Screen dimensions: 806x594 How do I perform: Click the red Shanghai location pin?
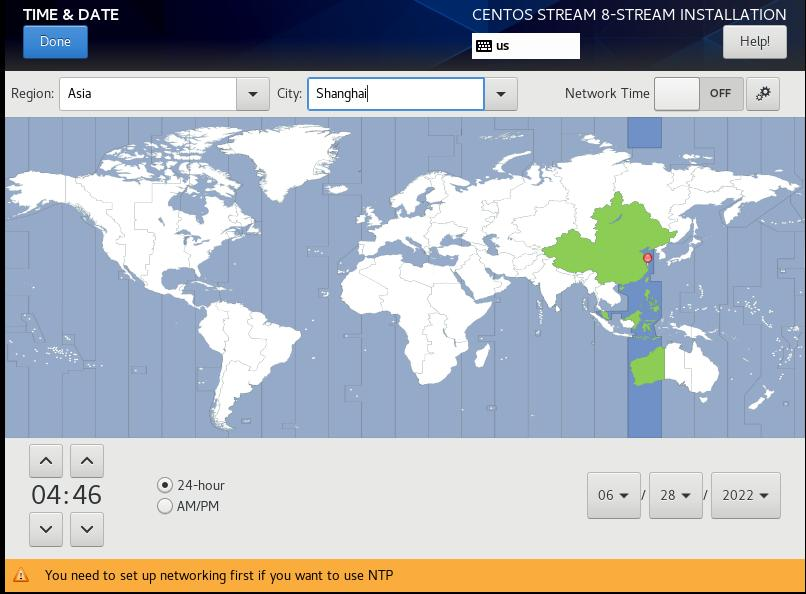pos(648,258)
